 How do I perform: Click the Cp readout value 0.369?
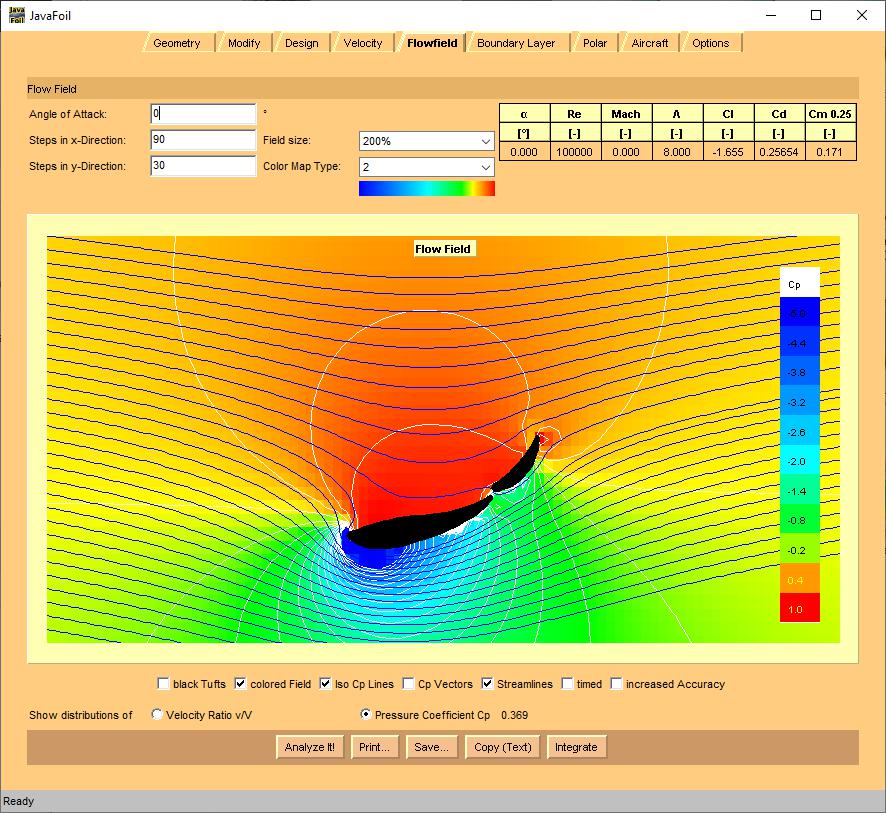(514, 715)
